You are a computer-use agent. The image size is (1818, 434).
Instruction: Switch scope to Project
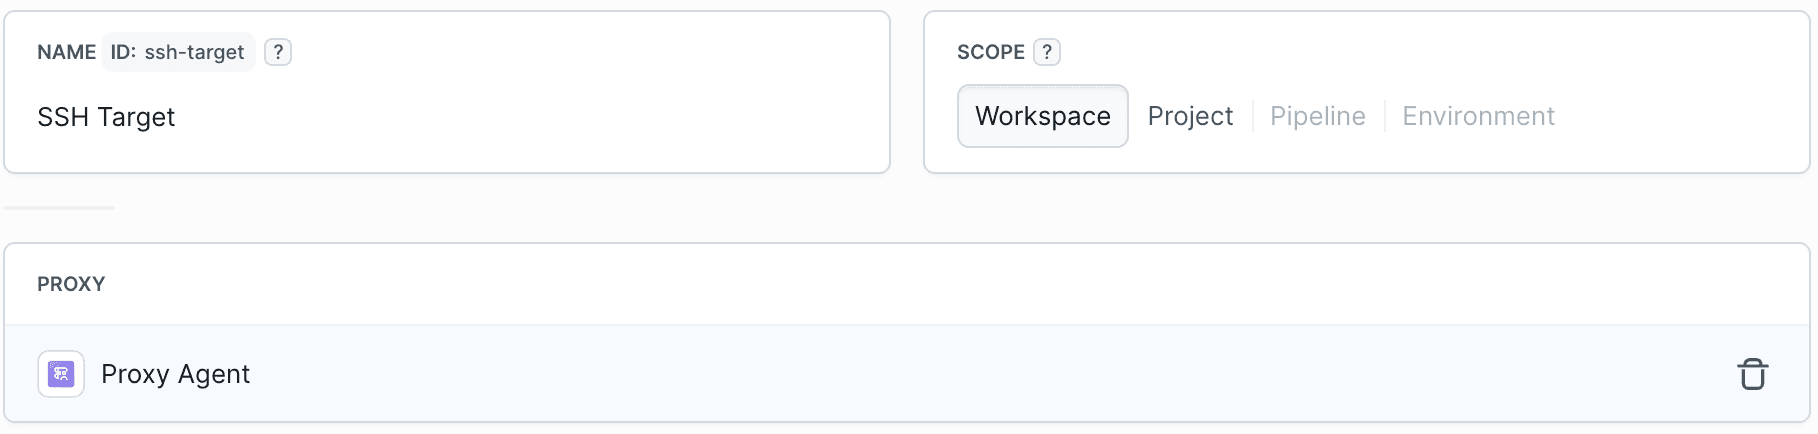point(1190,116)
